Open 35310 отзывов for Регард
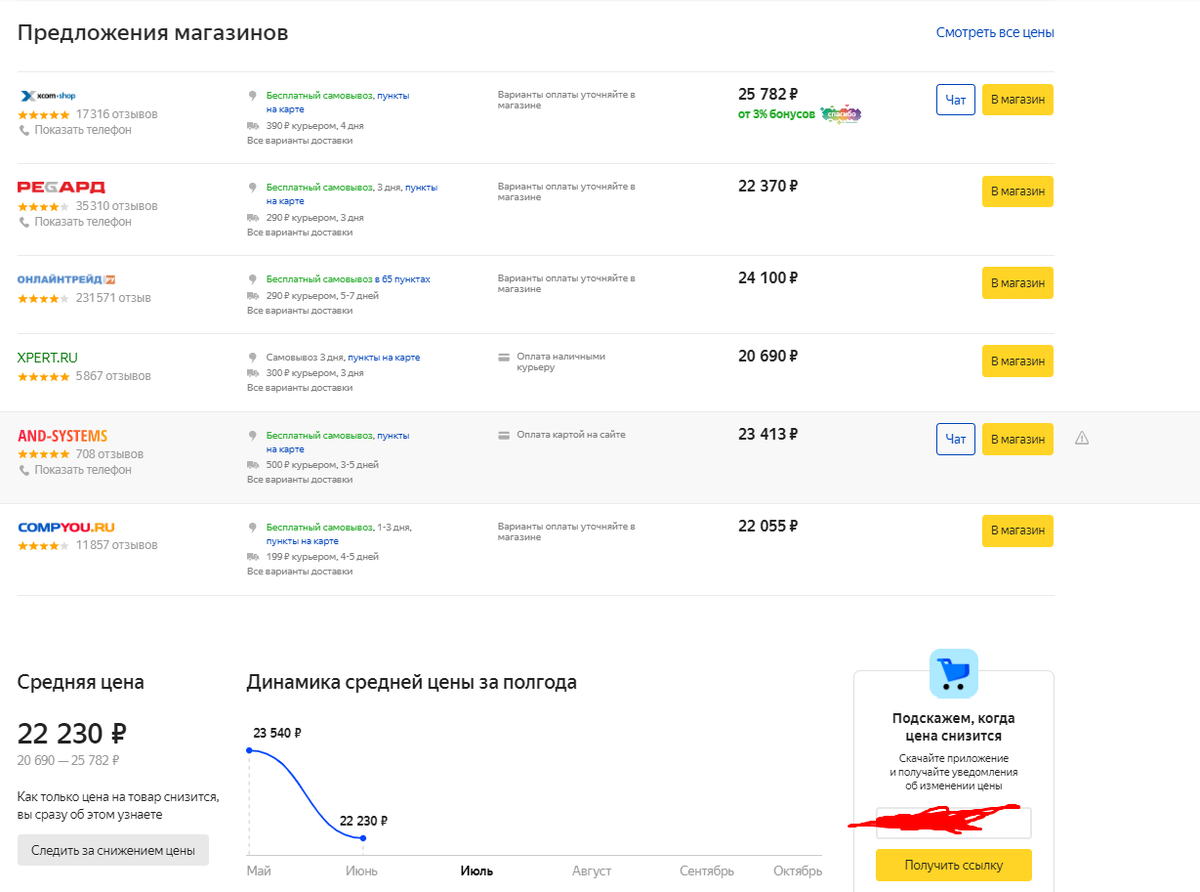This screenshot has height=892, width=1200. [x=117, y=207]
